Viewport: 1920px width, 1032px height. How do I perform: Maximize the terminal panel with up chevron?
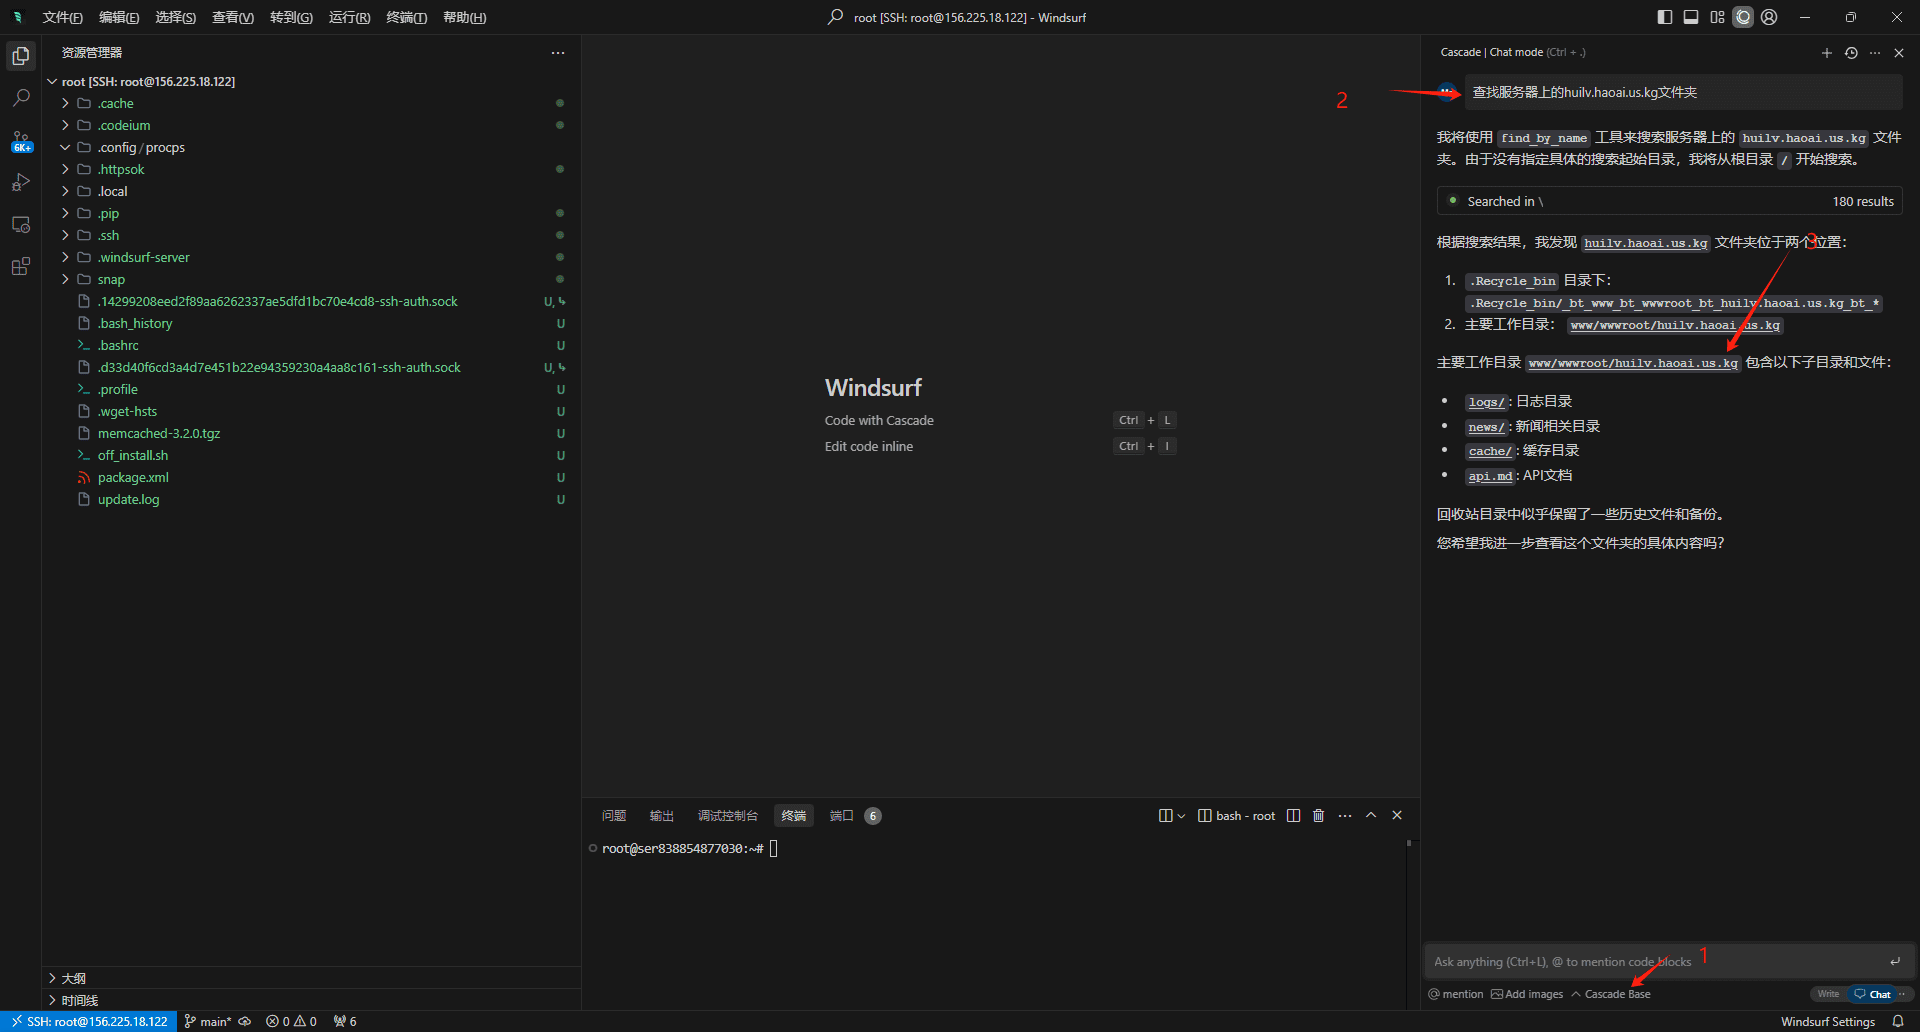[1371, 816]
